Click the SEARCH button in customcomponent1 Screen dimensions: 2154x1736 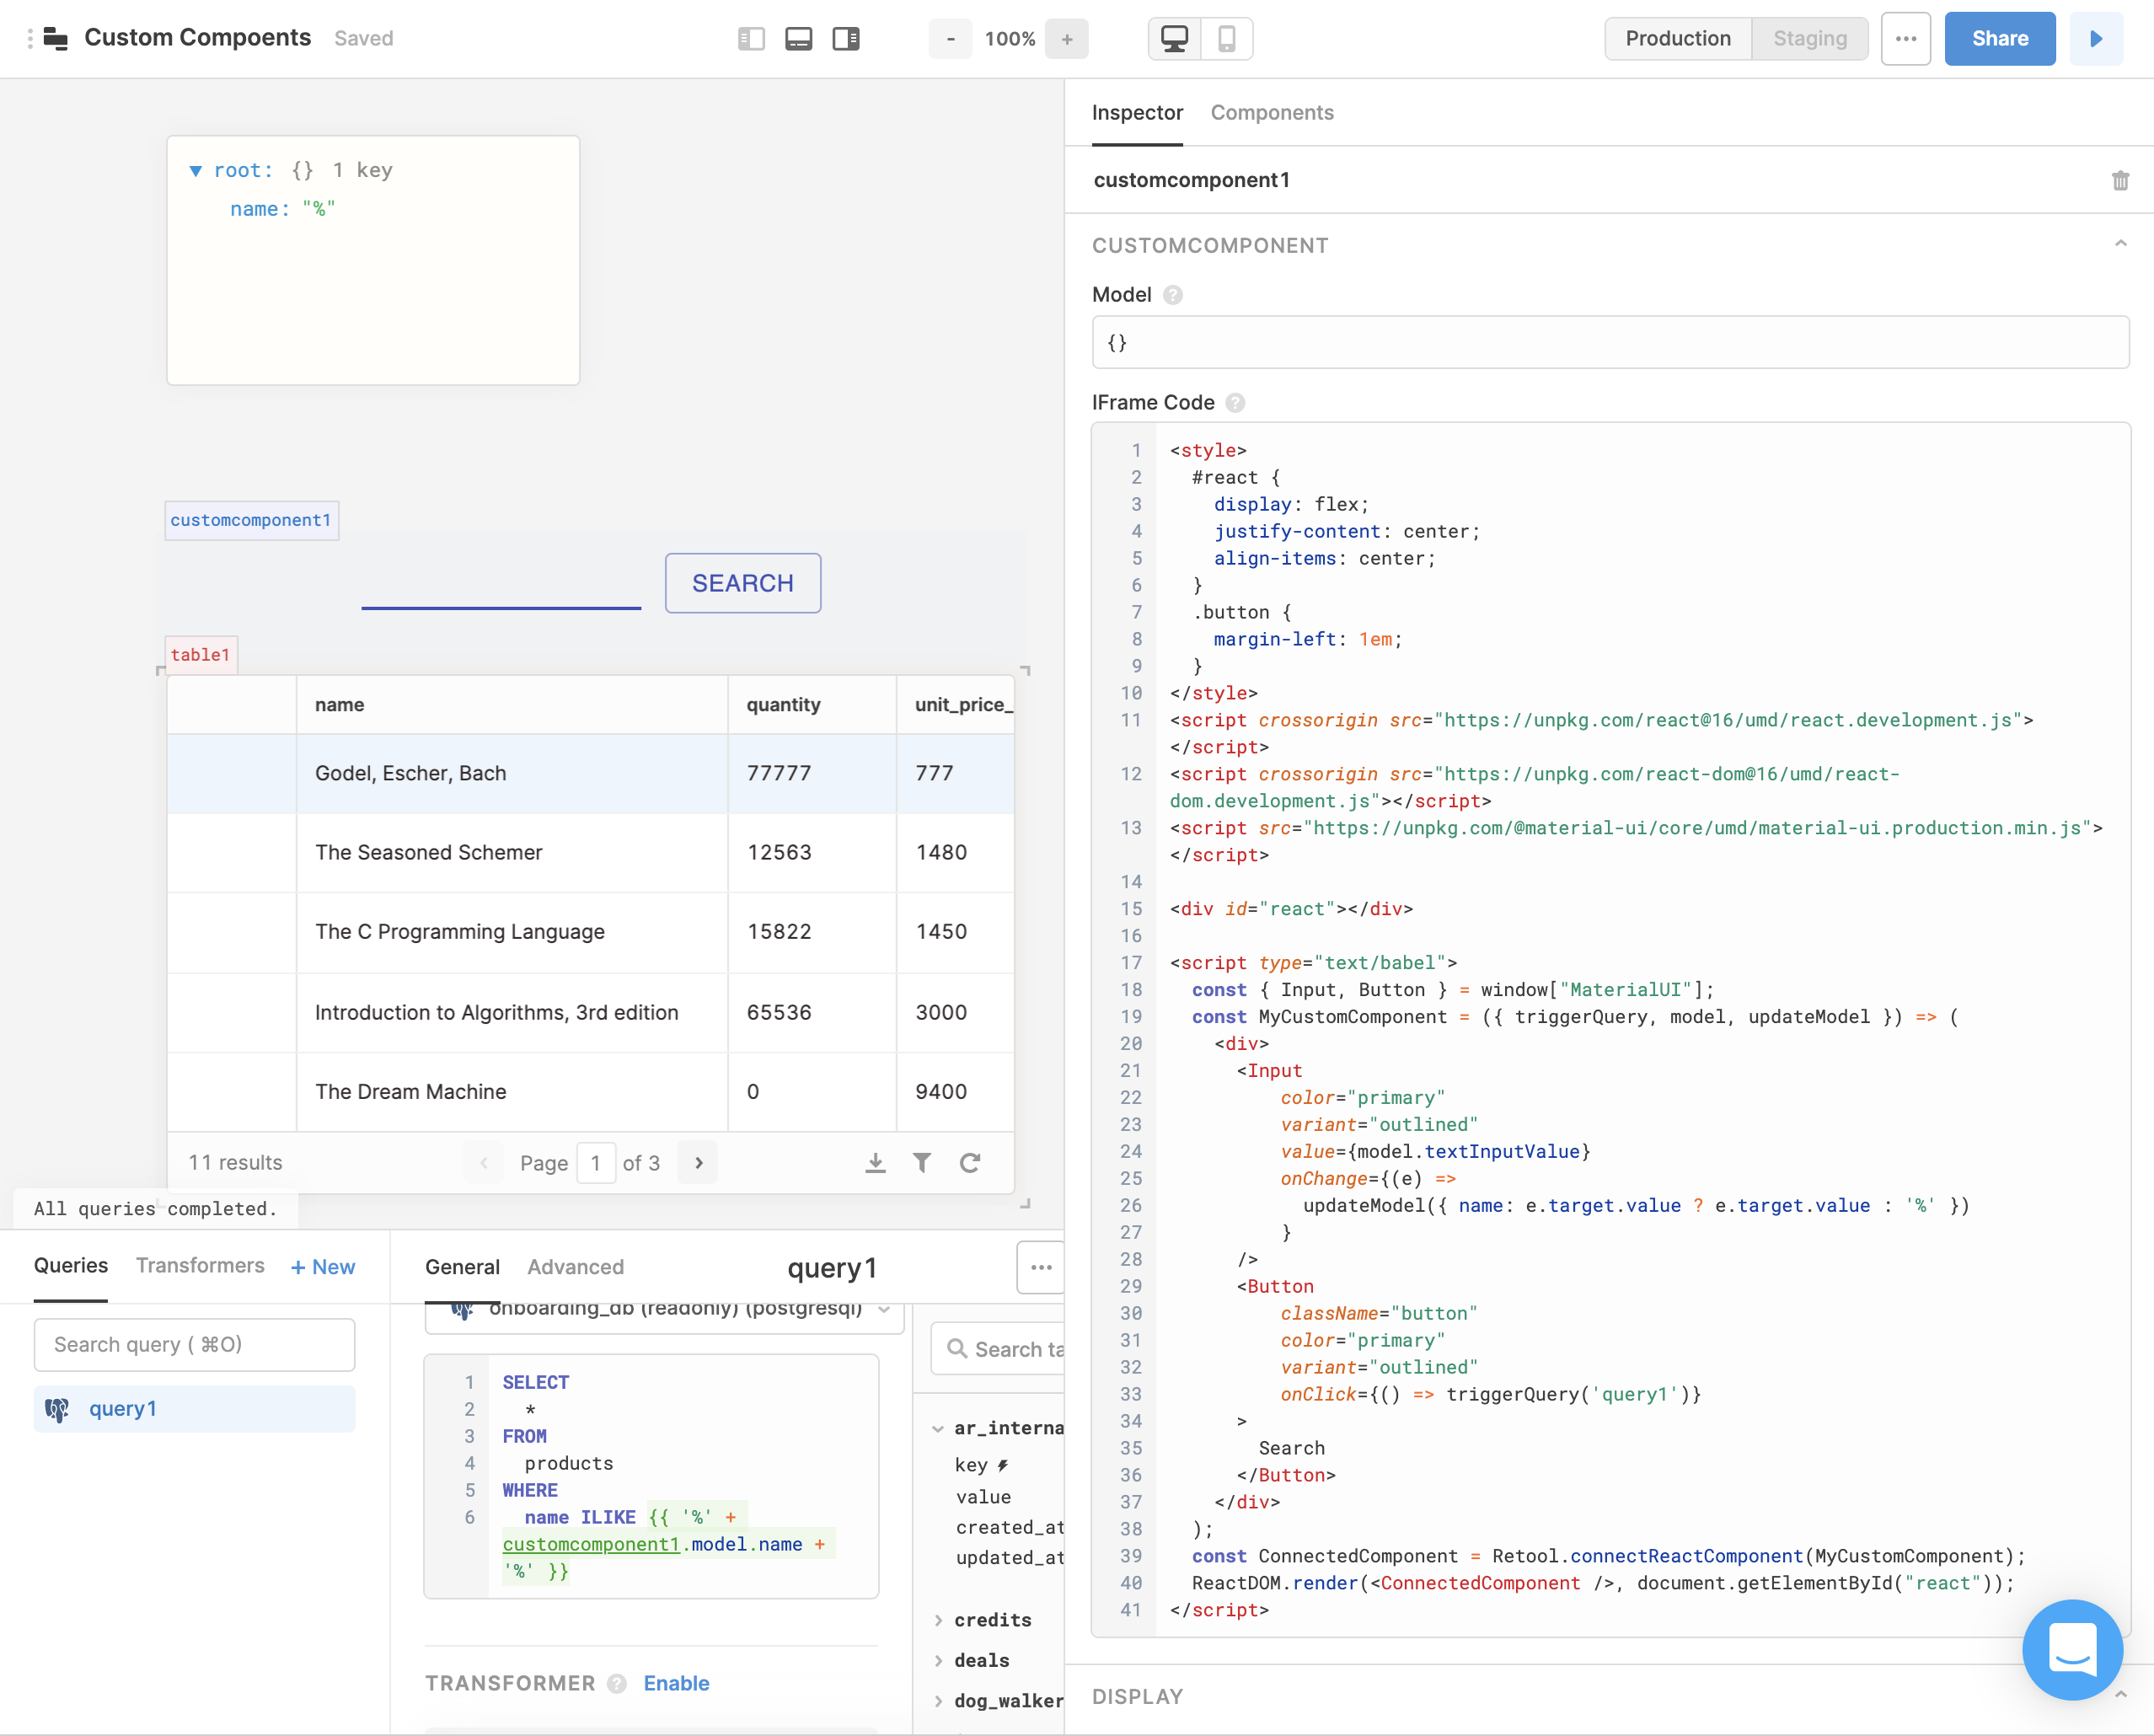tap(743, 583)
